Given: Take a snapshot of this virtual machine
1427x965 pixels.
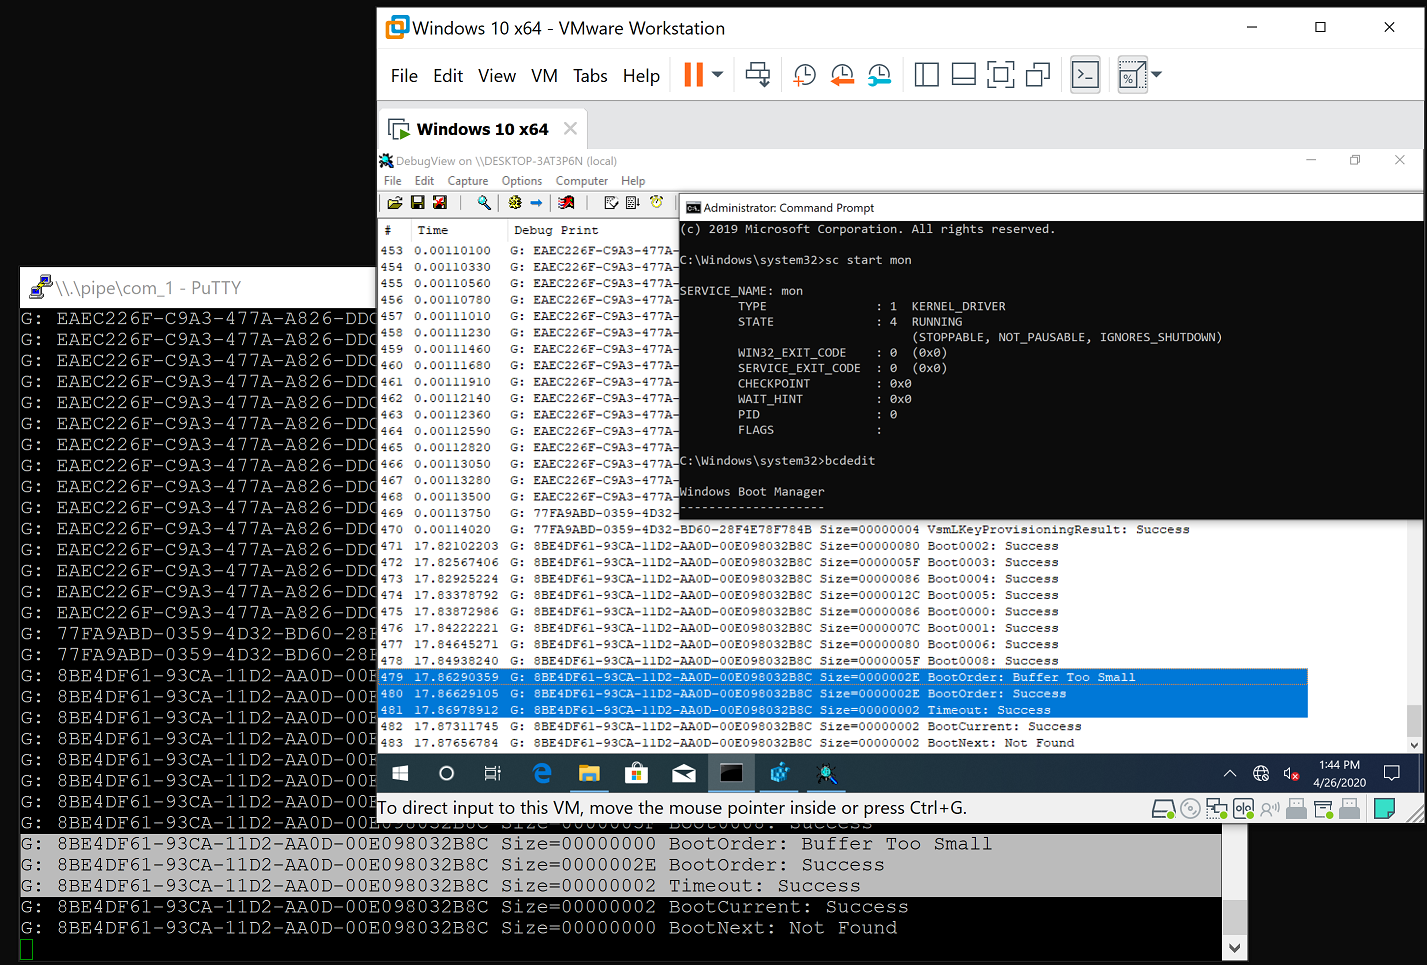Looking at the screenshot, I should [804, 75].
